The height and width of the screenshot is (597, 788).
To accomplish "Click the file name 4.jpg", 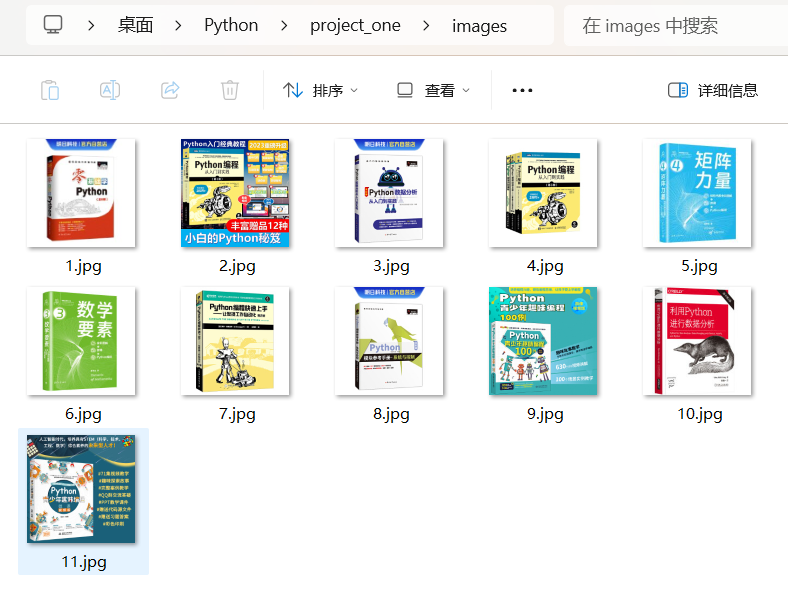I will pyautogui.click(x=545, y=266).
